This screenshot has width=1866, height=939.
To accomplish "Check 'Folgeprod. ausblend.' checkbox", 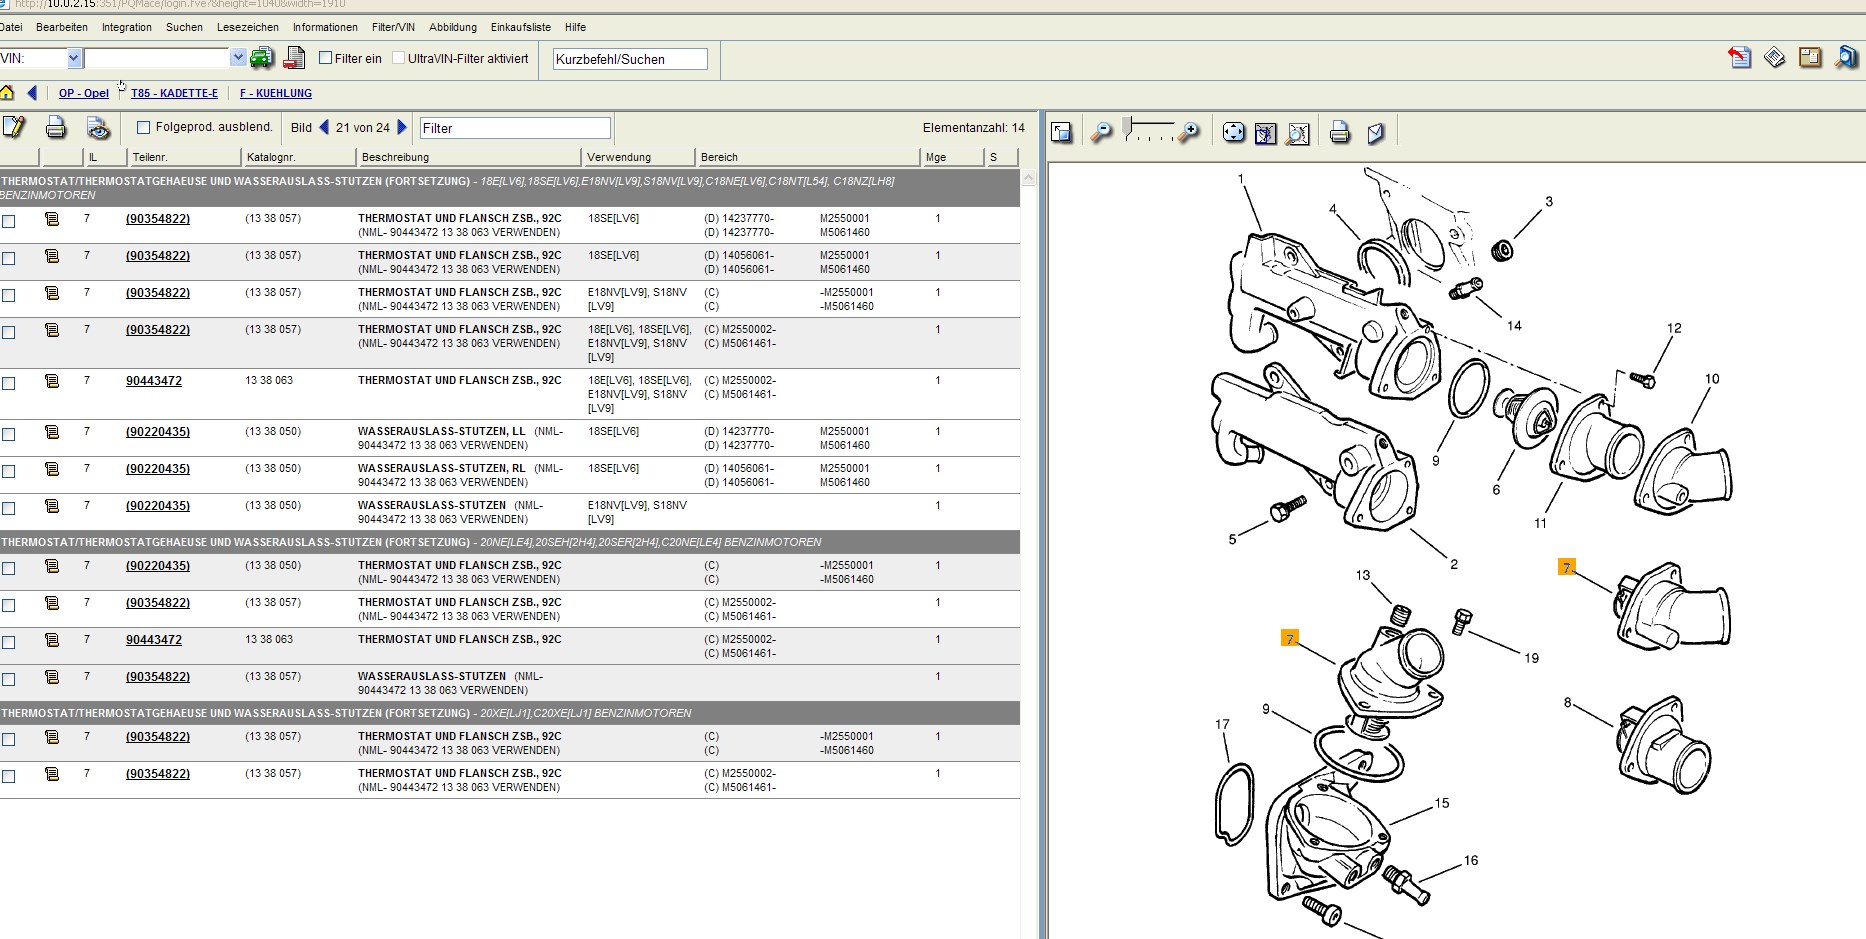I will [x=143, y=127].
